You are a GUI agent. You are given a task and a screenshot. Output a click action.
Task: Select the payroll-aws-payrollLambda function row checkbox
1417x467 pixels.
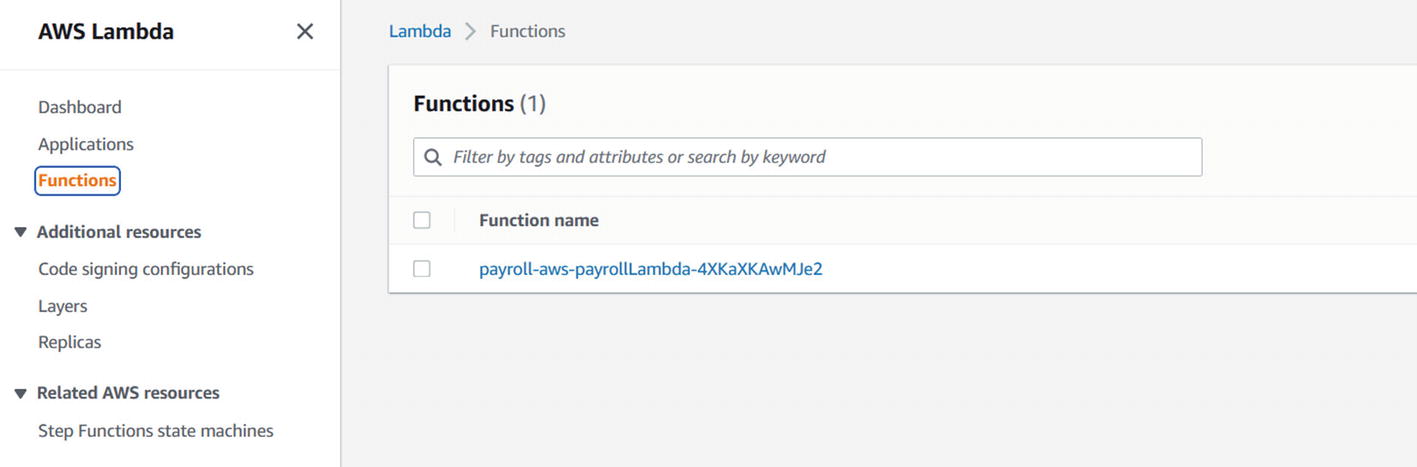click(x=422, y=269)
